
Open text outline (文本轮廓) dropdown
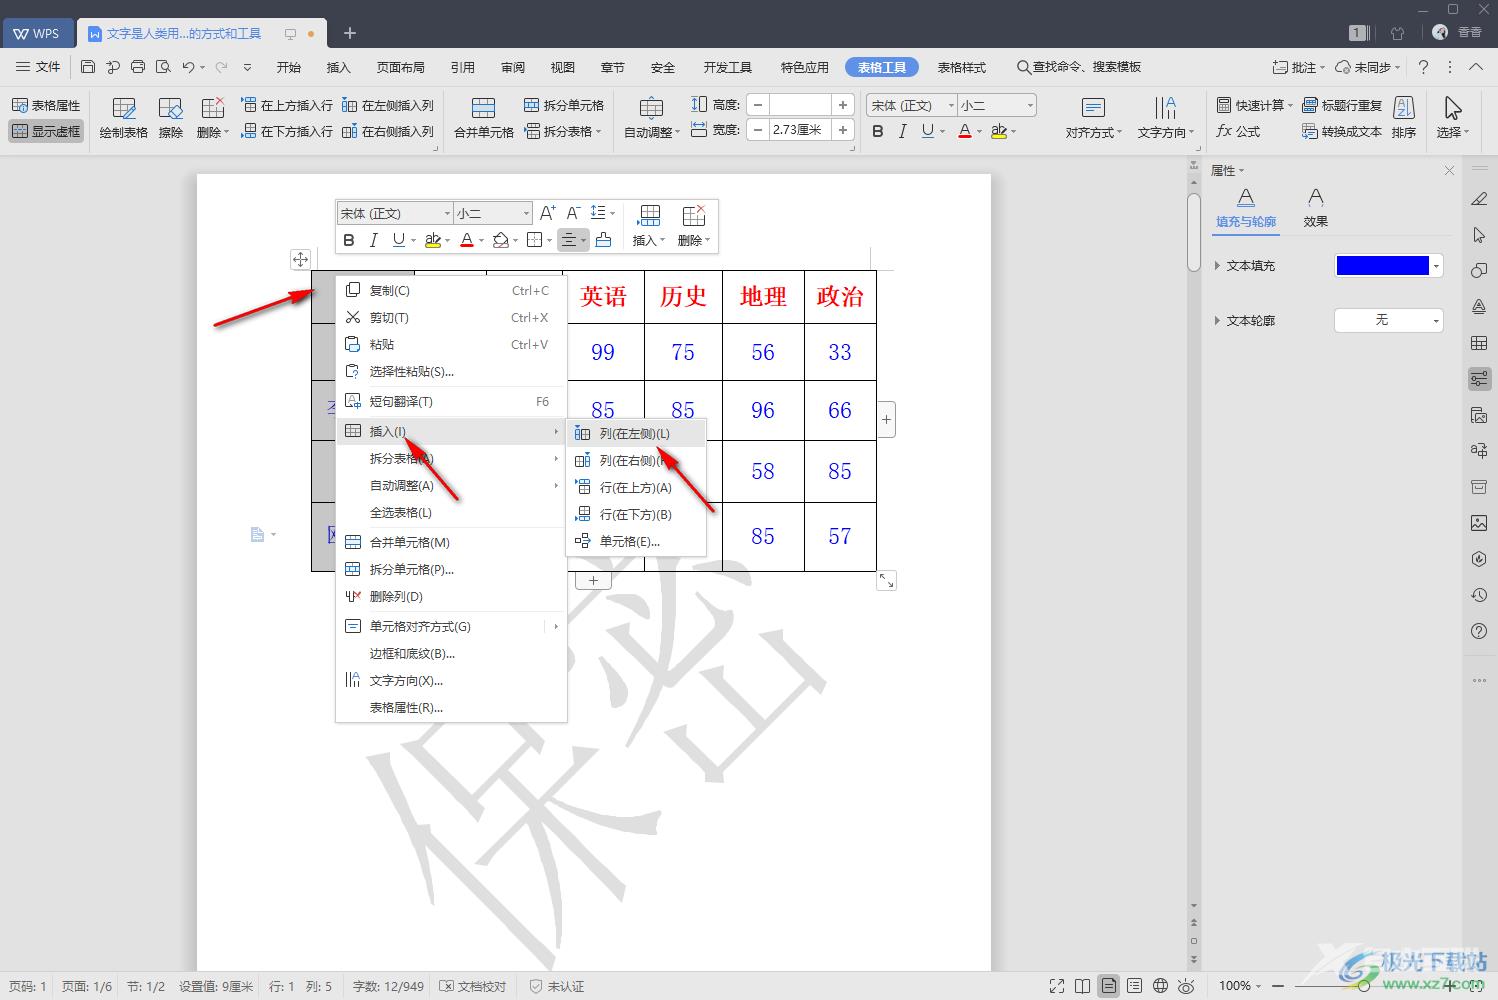pos(1389,320)
